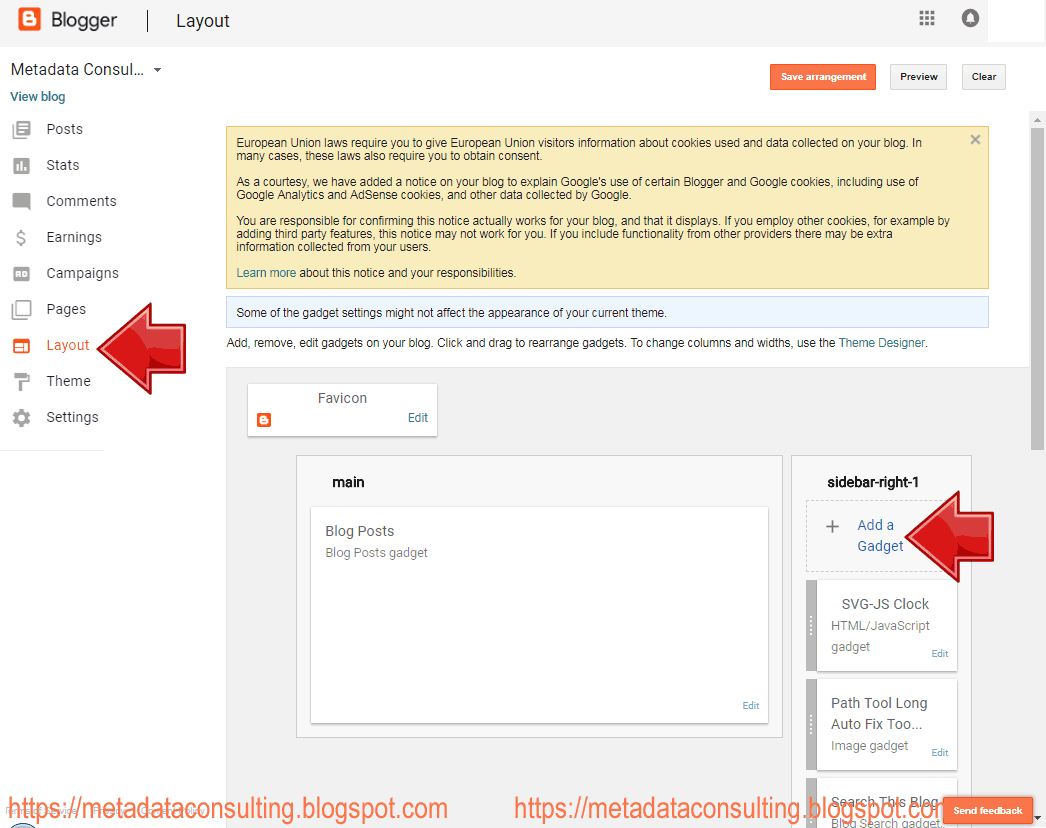Open the Google apps grid icon
1046x828 pixels.
(927, 18)
